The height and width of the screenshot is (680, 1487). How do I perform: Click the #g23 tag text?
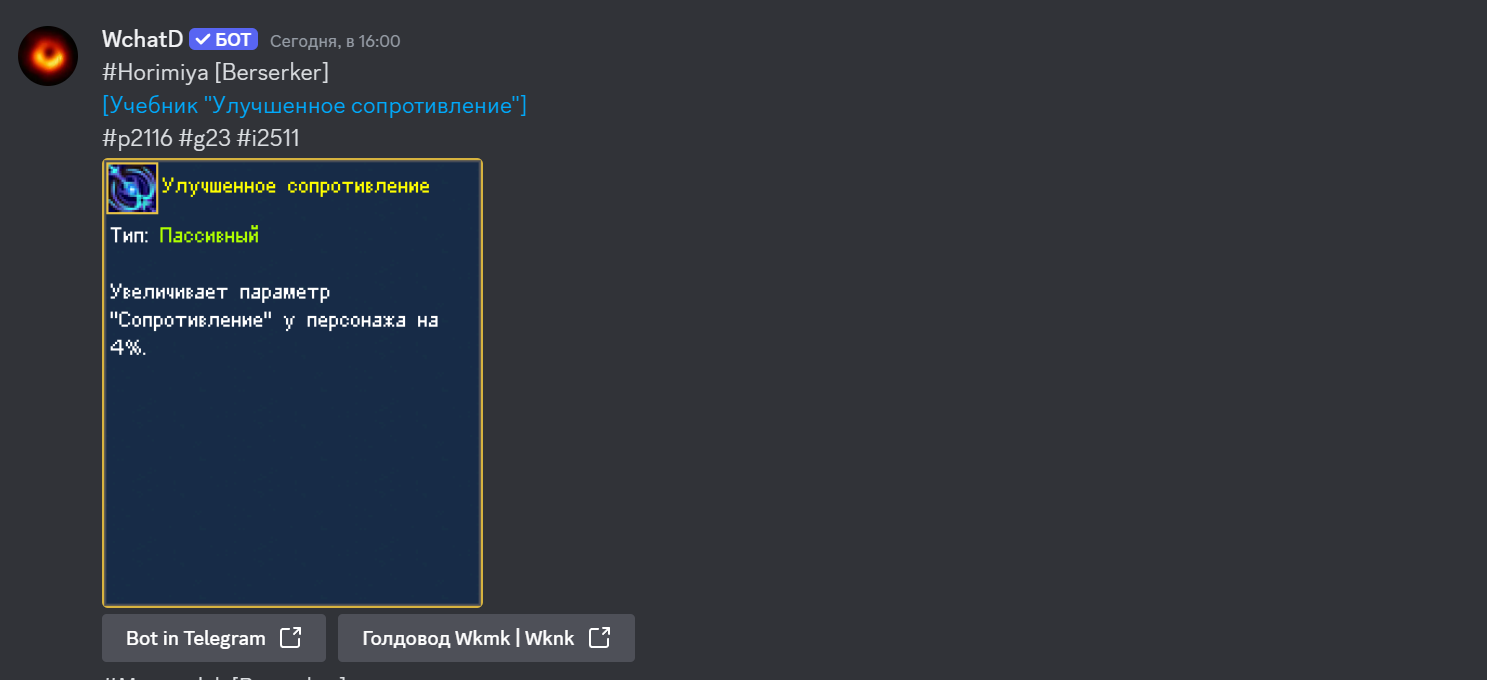point(204,138)
